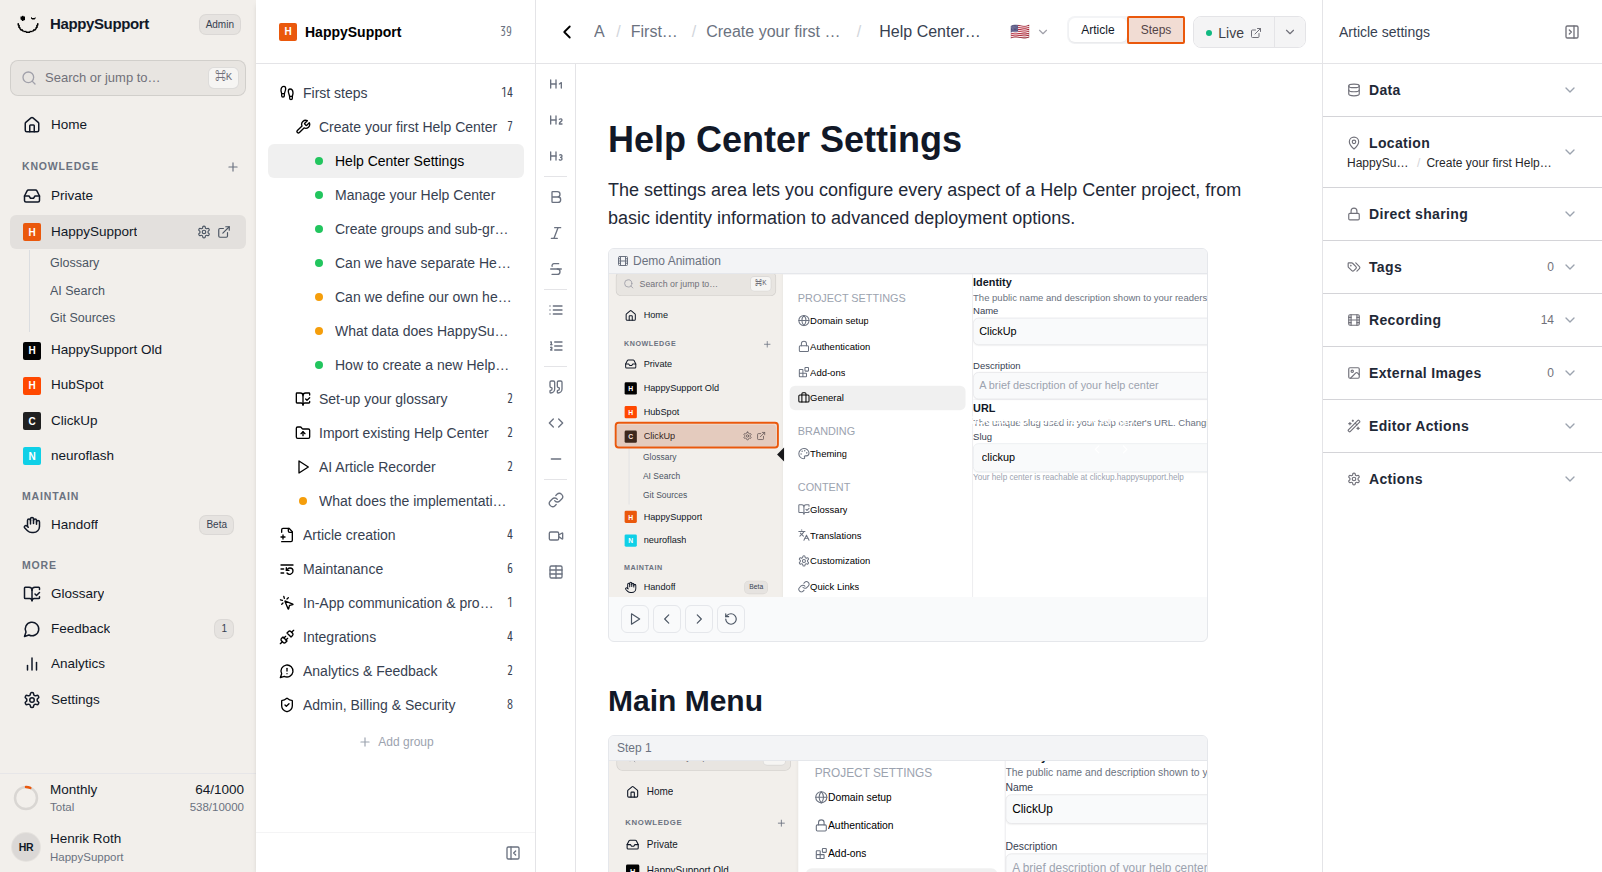This screenshot has width=1602, height=872.
Task: Open the HappySupport Old project
Action: click(x=128, y=350)
